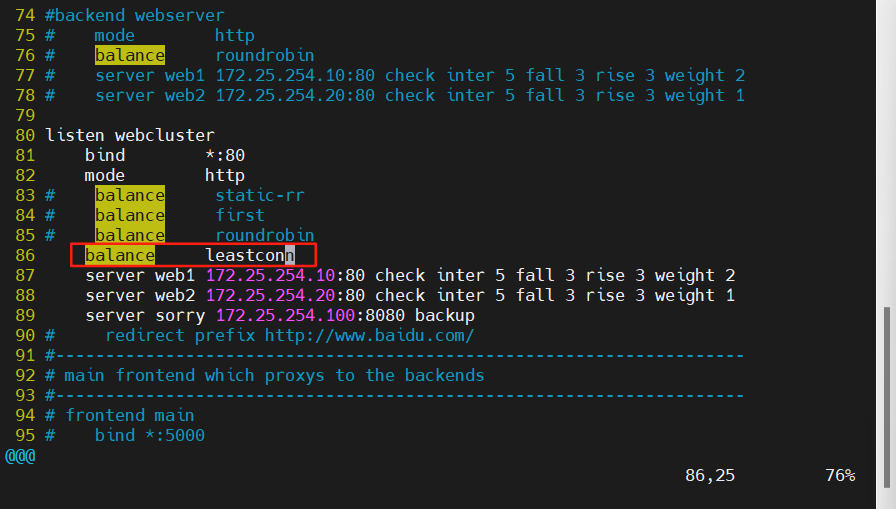Click 'web2' on line 88
Screen dimensions: 896x509
(175, 295)
